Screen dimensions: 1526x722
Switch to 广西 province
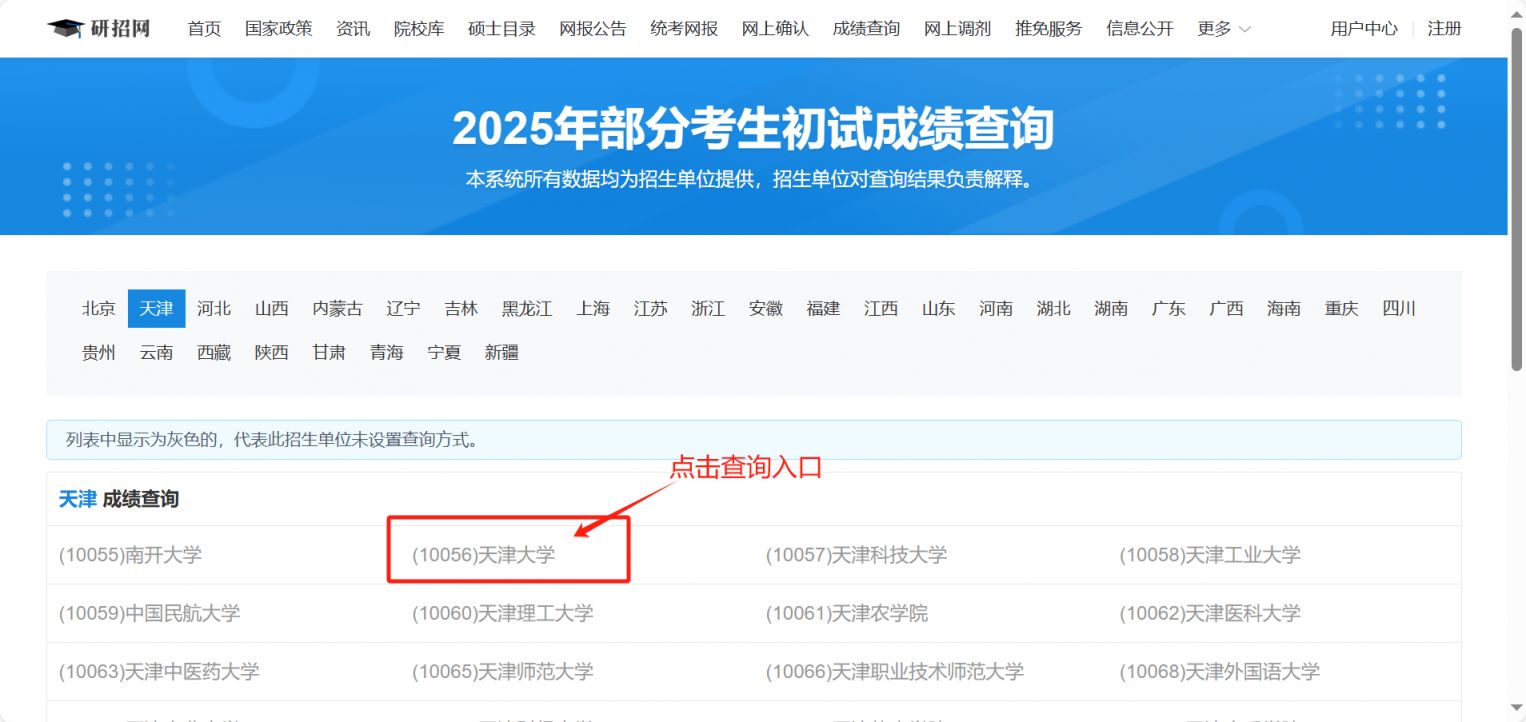point(1227,309)
